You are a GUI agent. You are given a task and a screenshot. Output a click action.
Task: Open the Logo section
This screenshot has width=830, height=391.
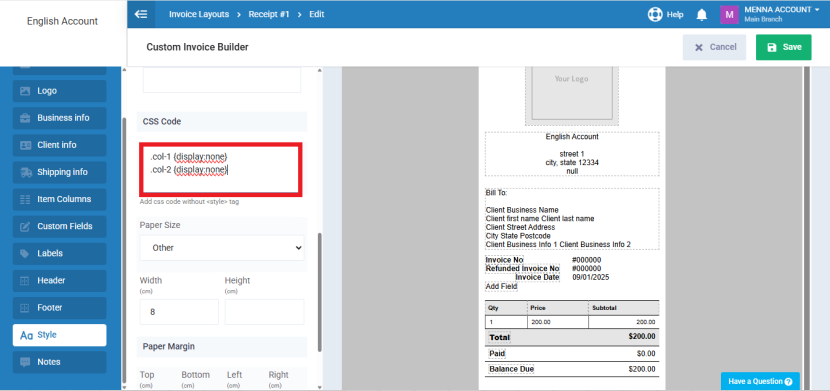(59, 91)
